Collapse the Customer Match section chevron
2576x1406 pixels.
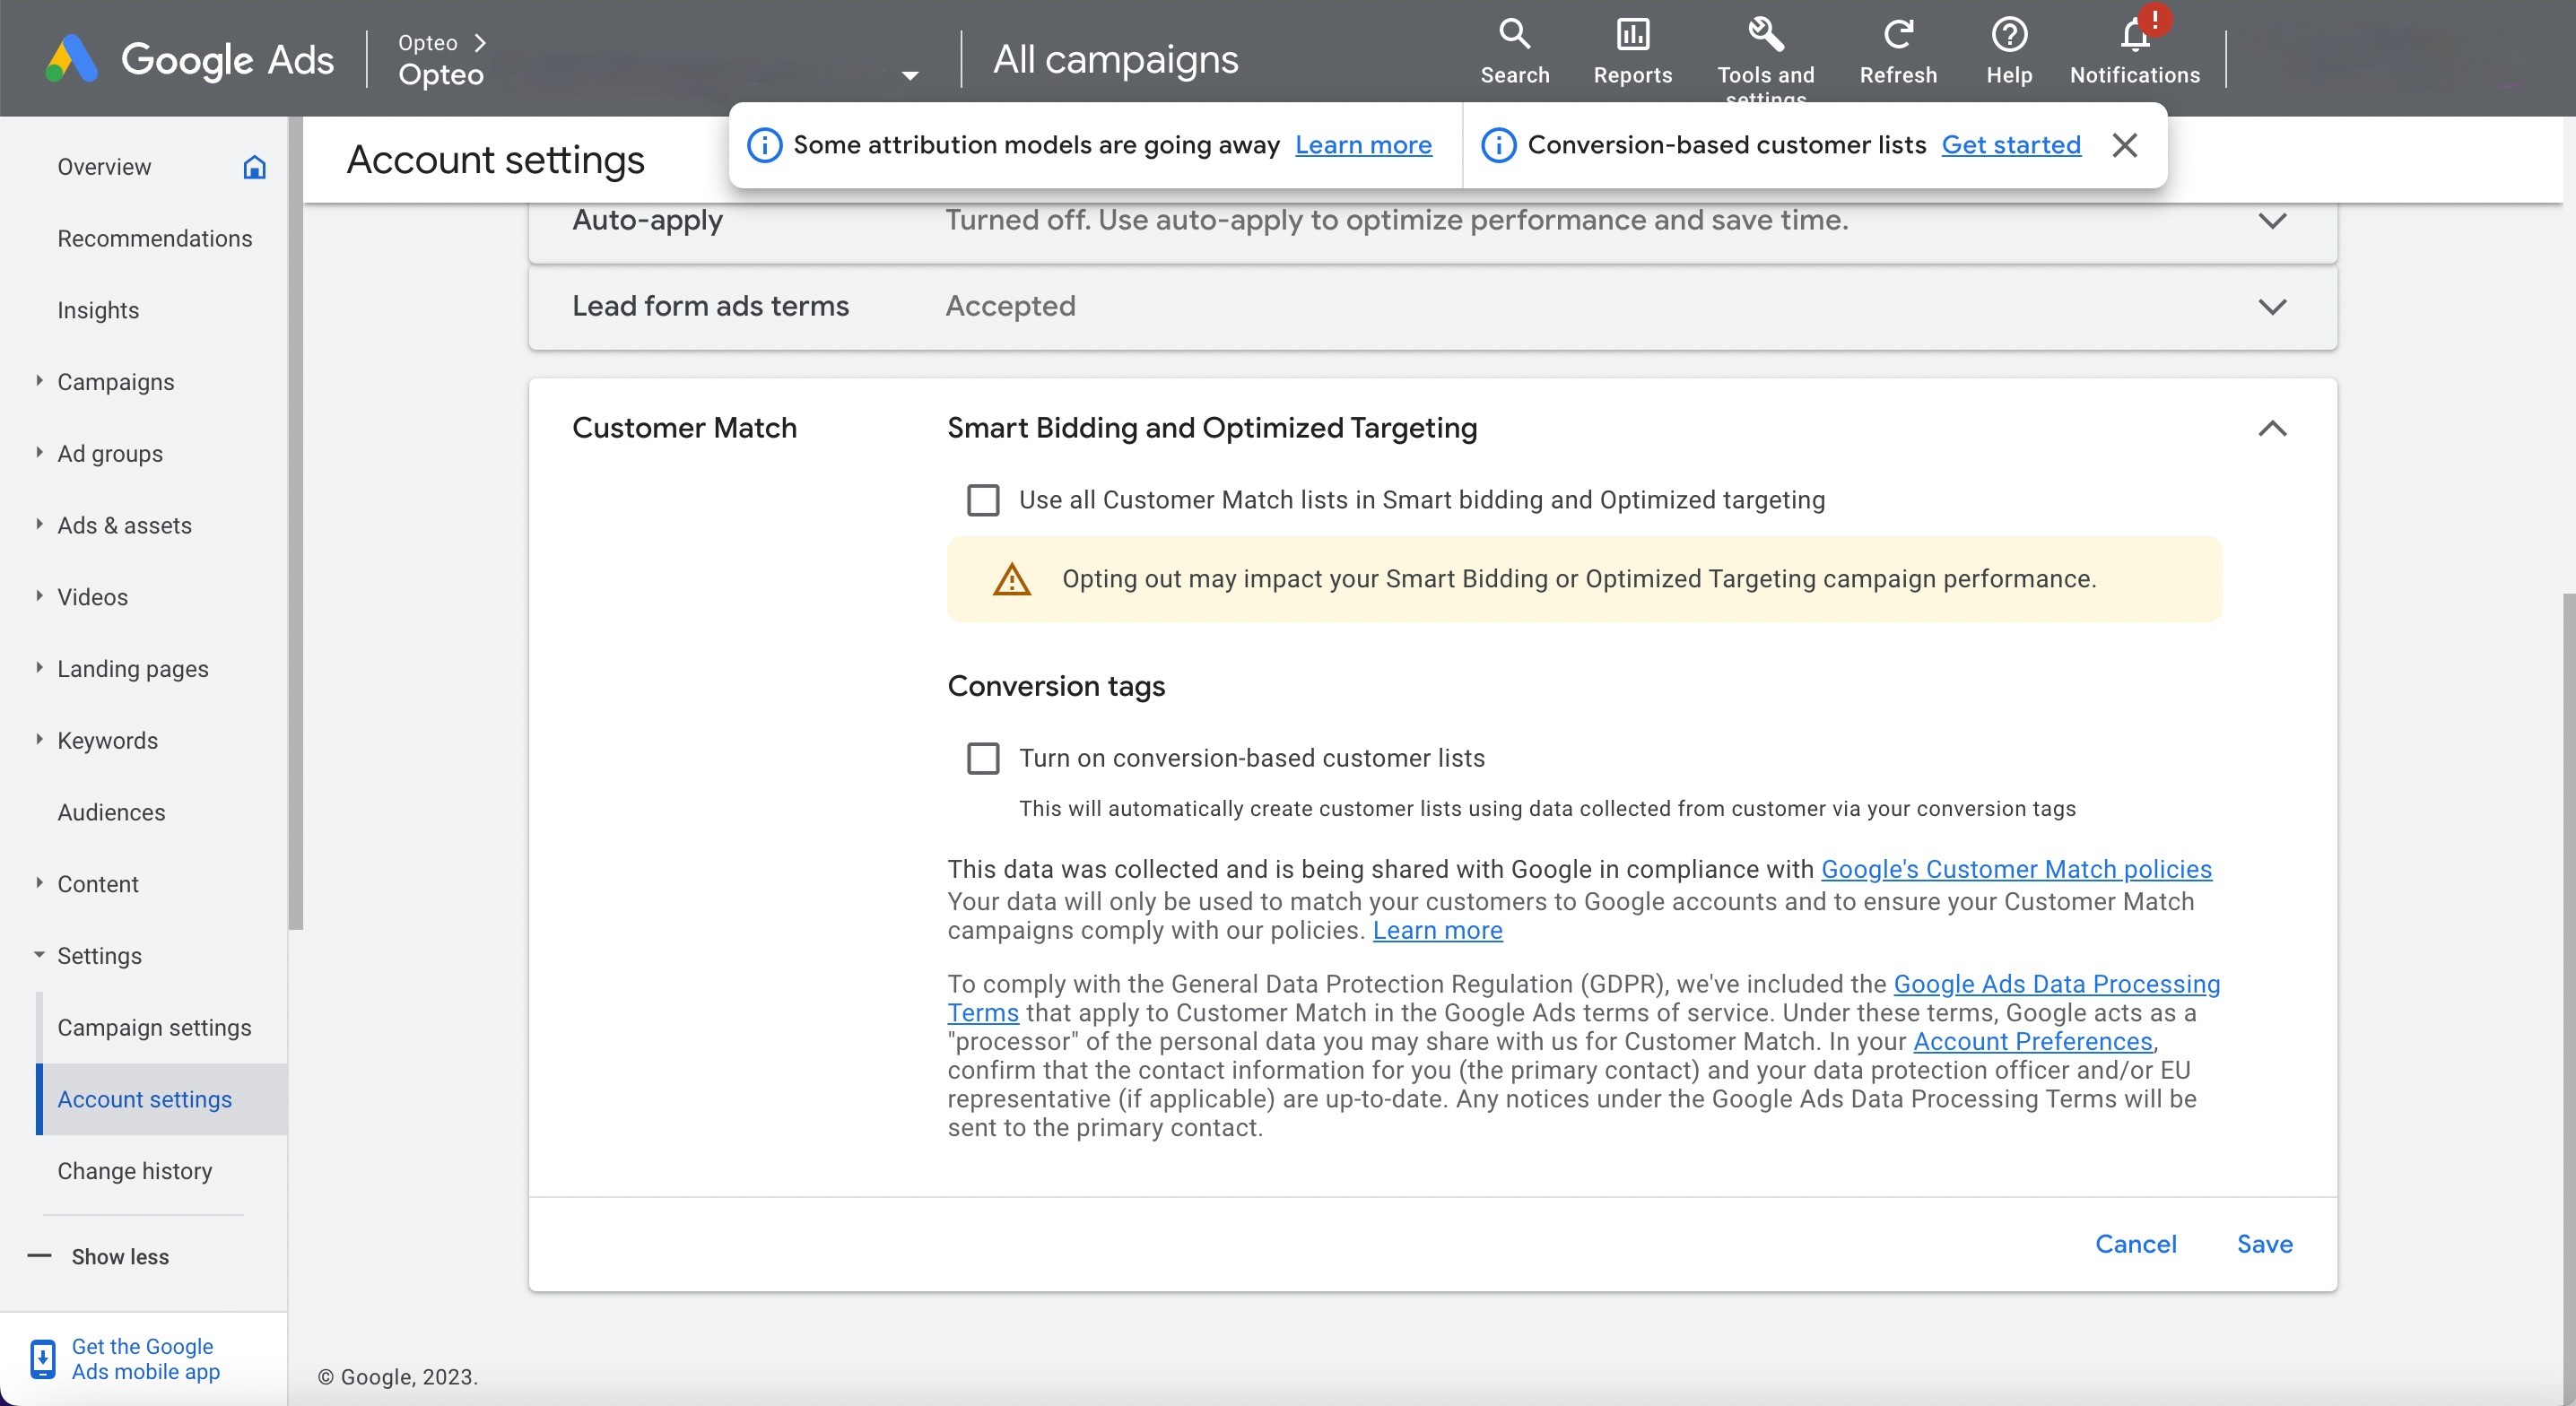(x=2272, y=428)
